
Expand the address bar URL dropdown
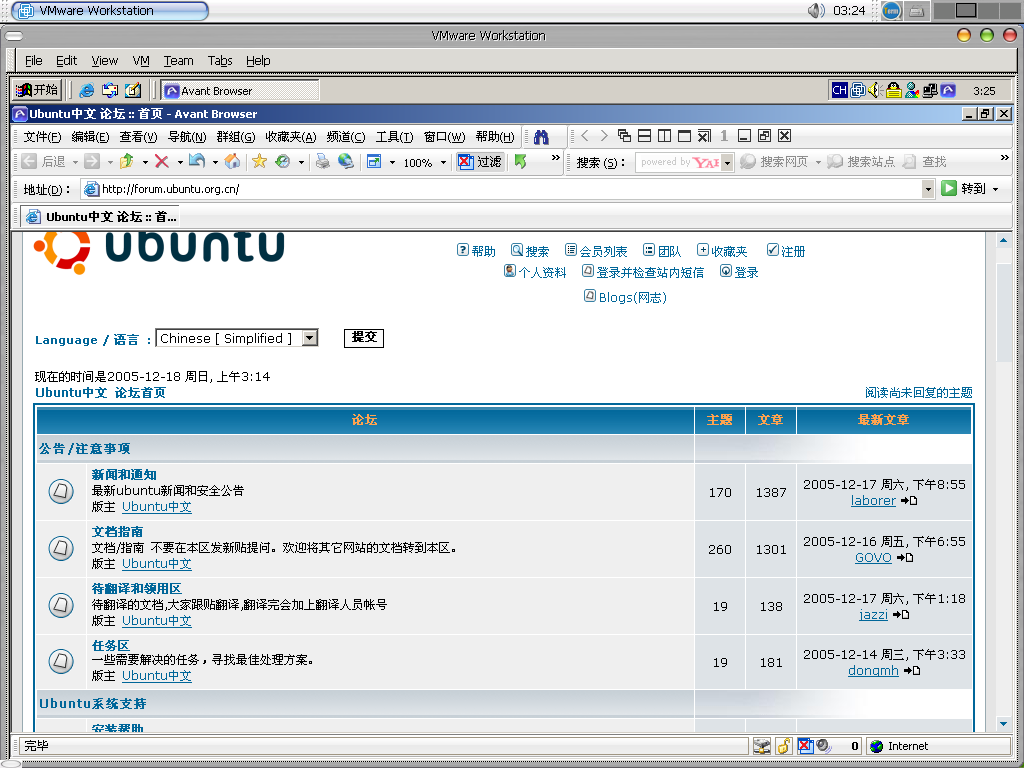927,189
